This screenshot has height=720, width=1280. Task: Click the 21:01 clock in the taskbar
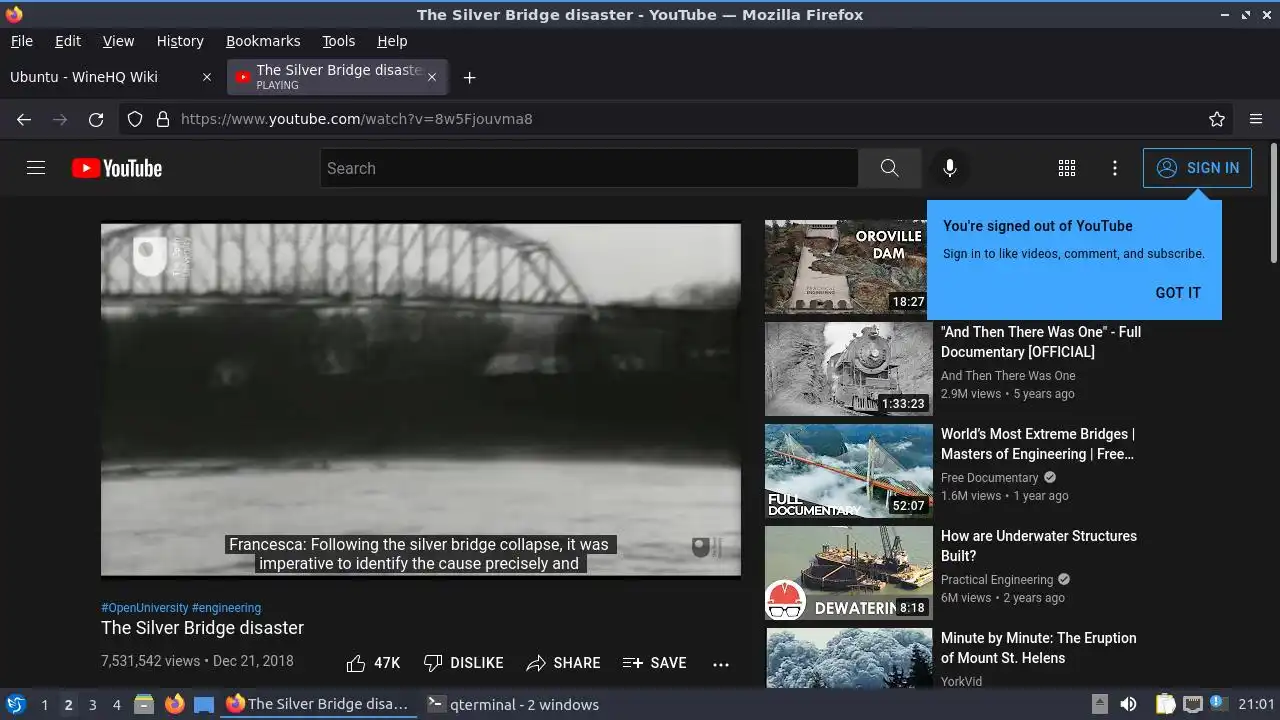[x=1257, y=705]
